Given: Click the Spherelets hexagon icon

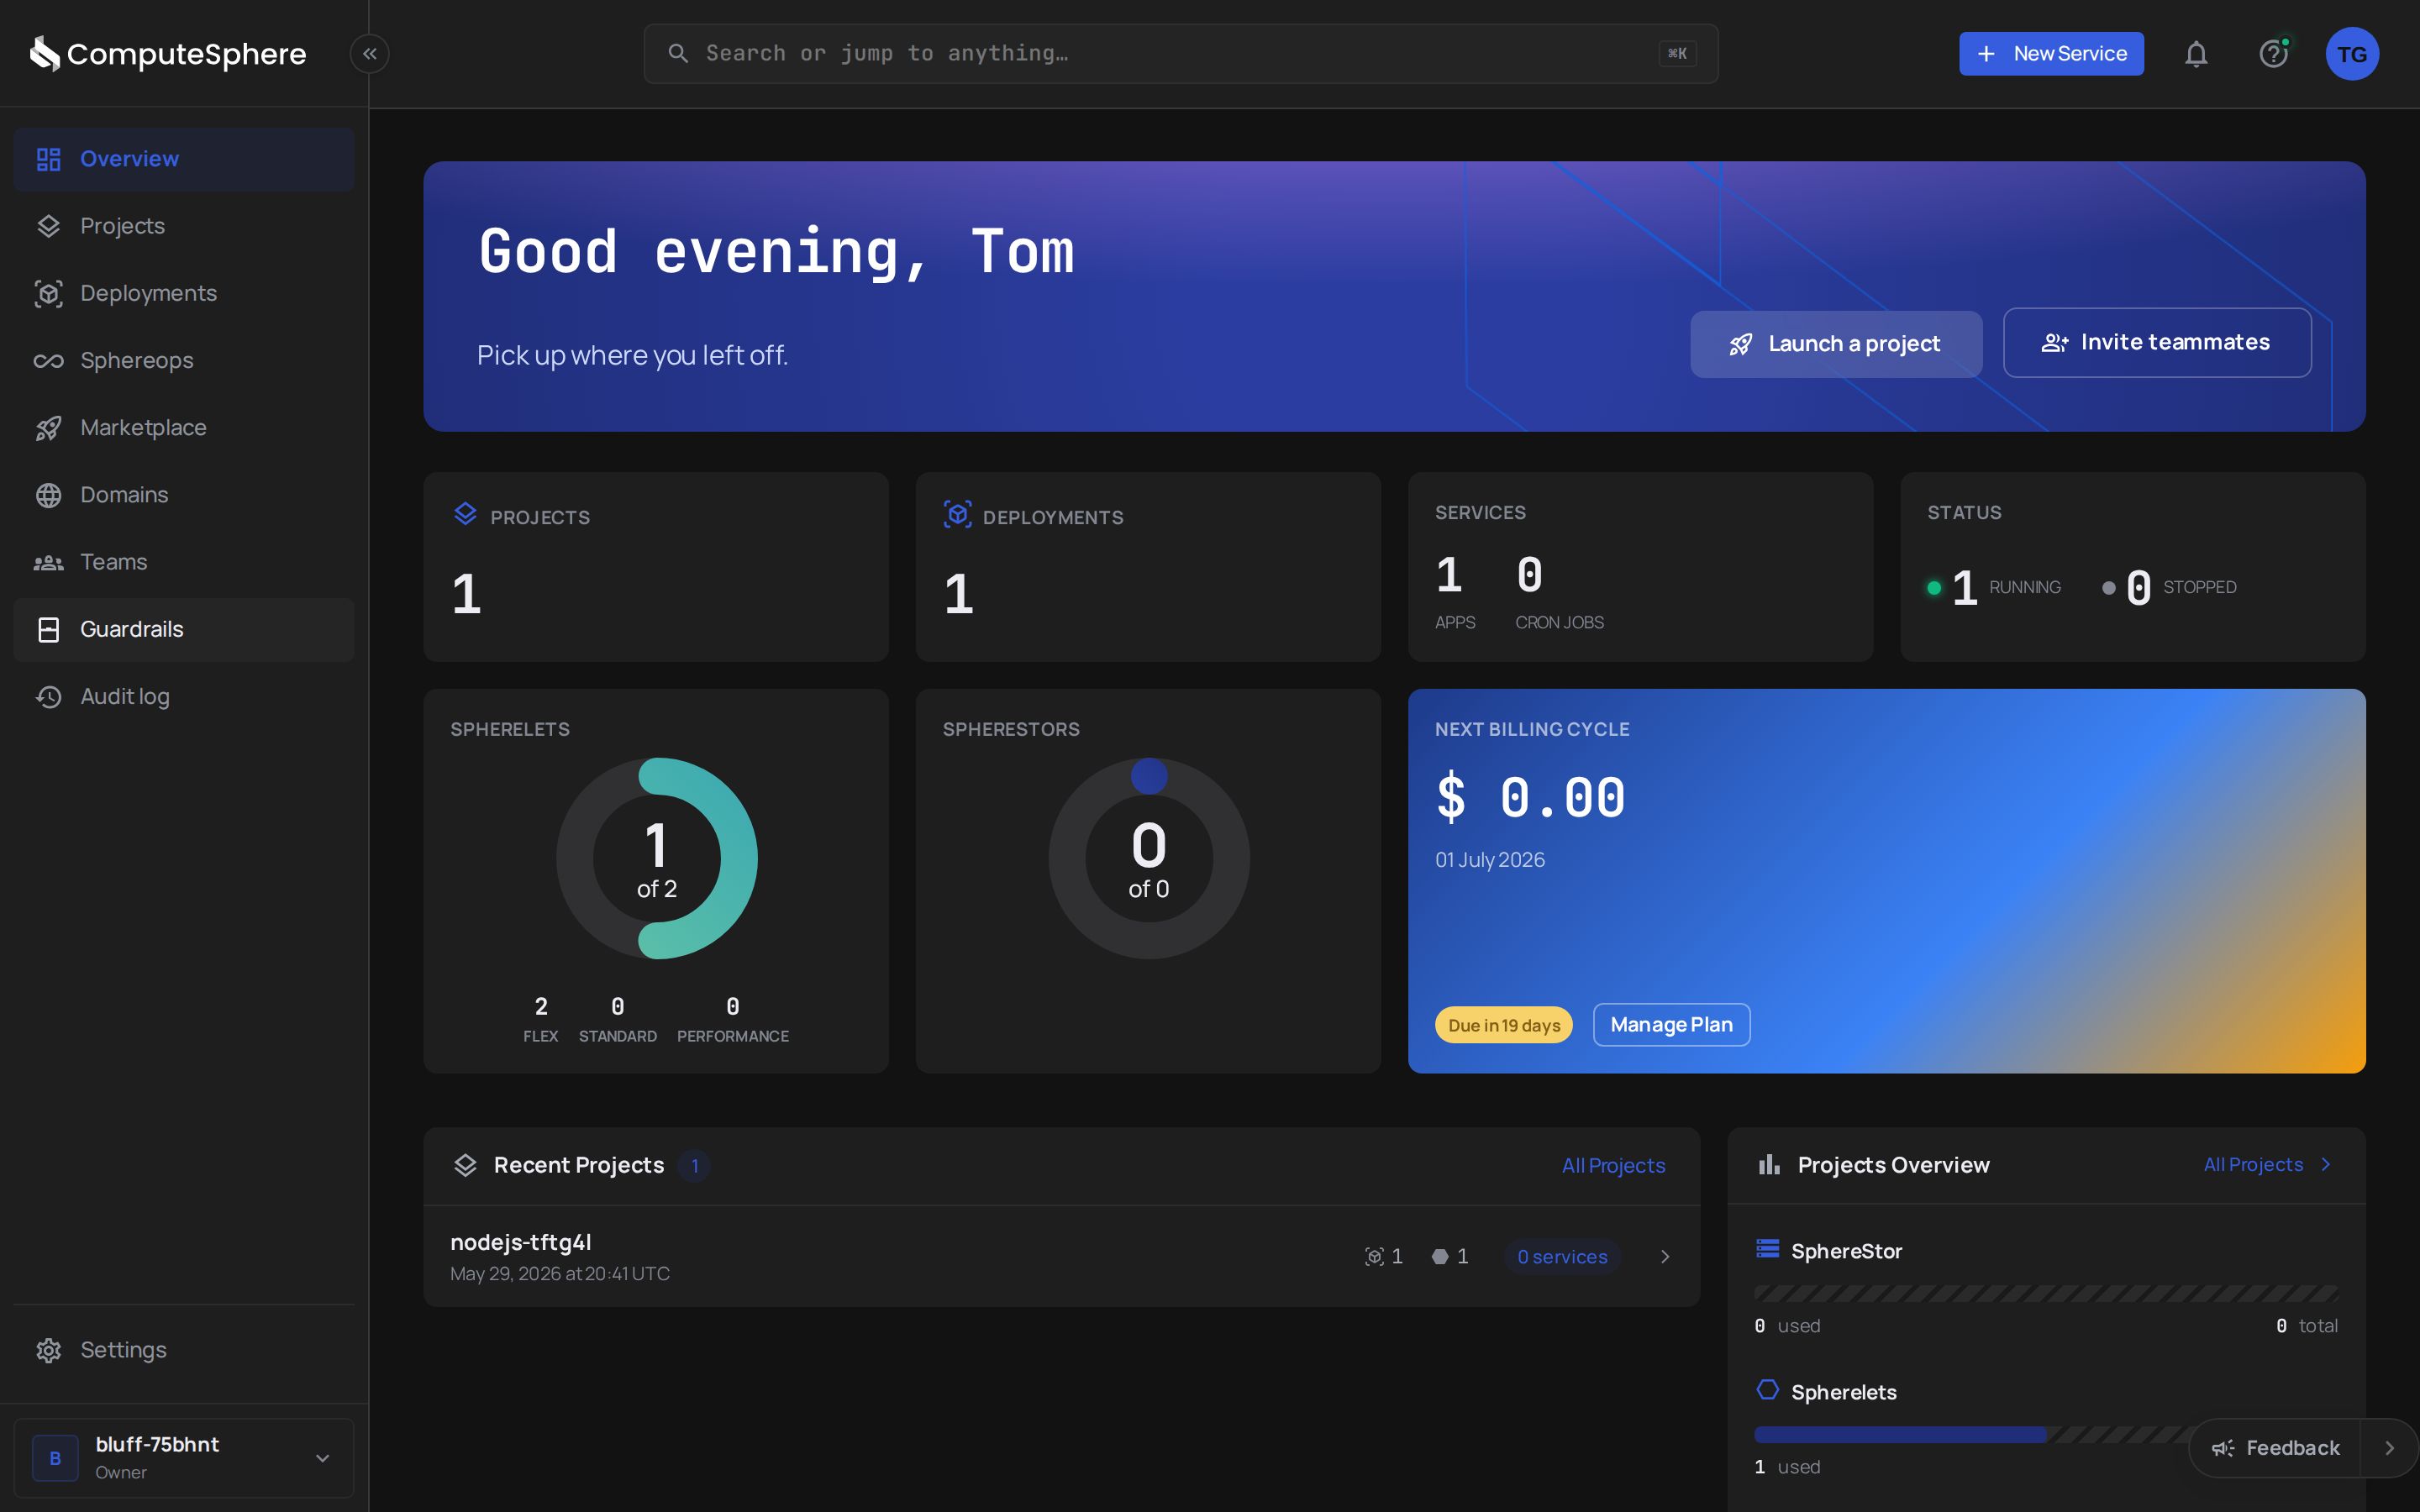Looking at the screenshot, I should click(x=1768, y=1390).
